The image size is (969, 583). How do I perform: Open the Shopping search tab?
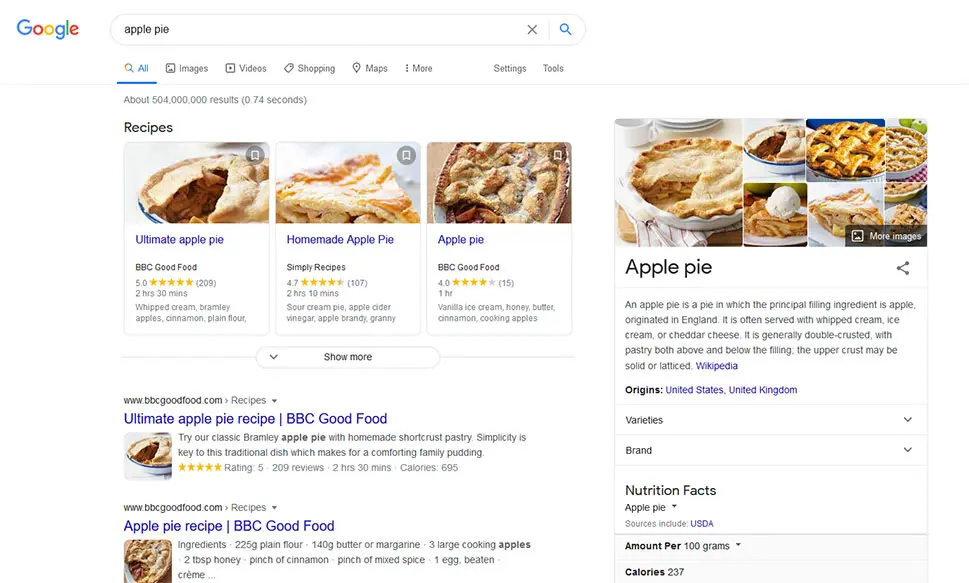click(309, 68)
